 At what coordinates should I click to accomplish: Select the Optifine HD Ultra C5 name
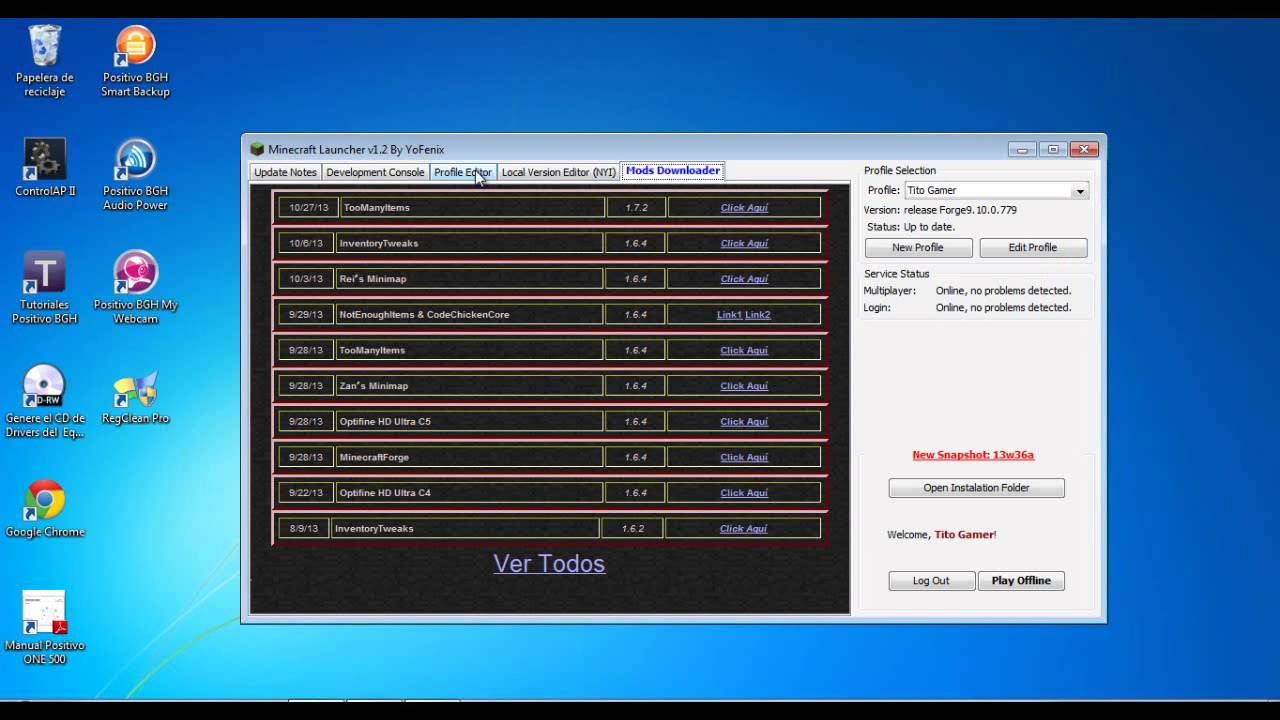coord(385,422)
